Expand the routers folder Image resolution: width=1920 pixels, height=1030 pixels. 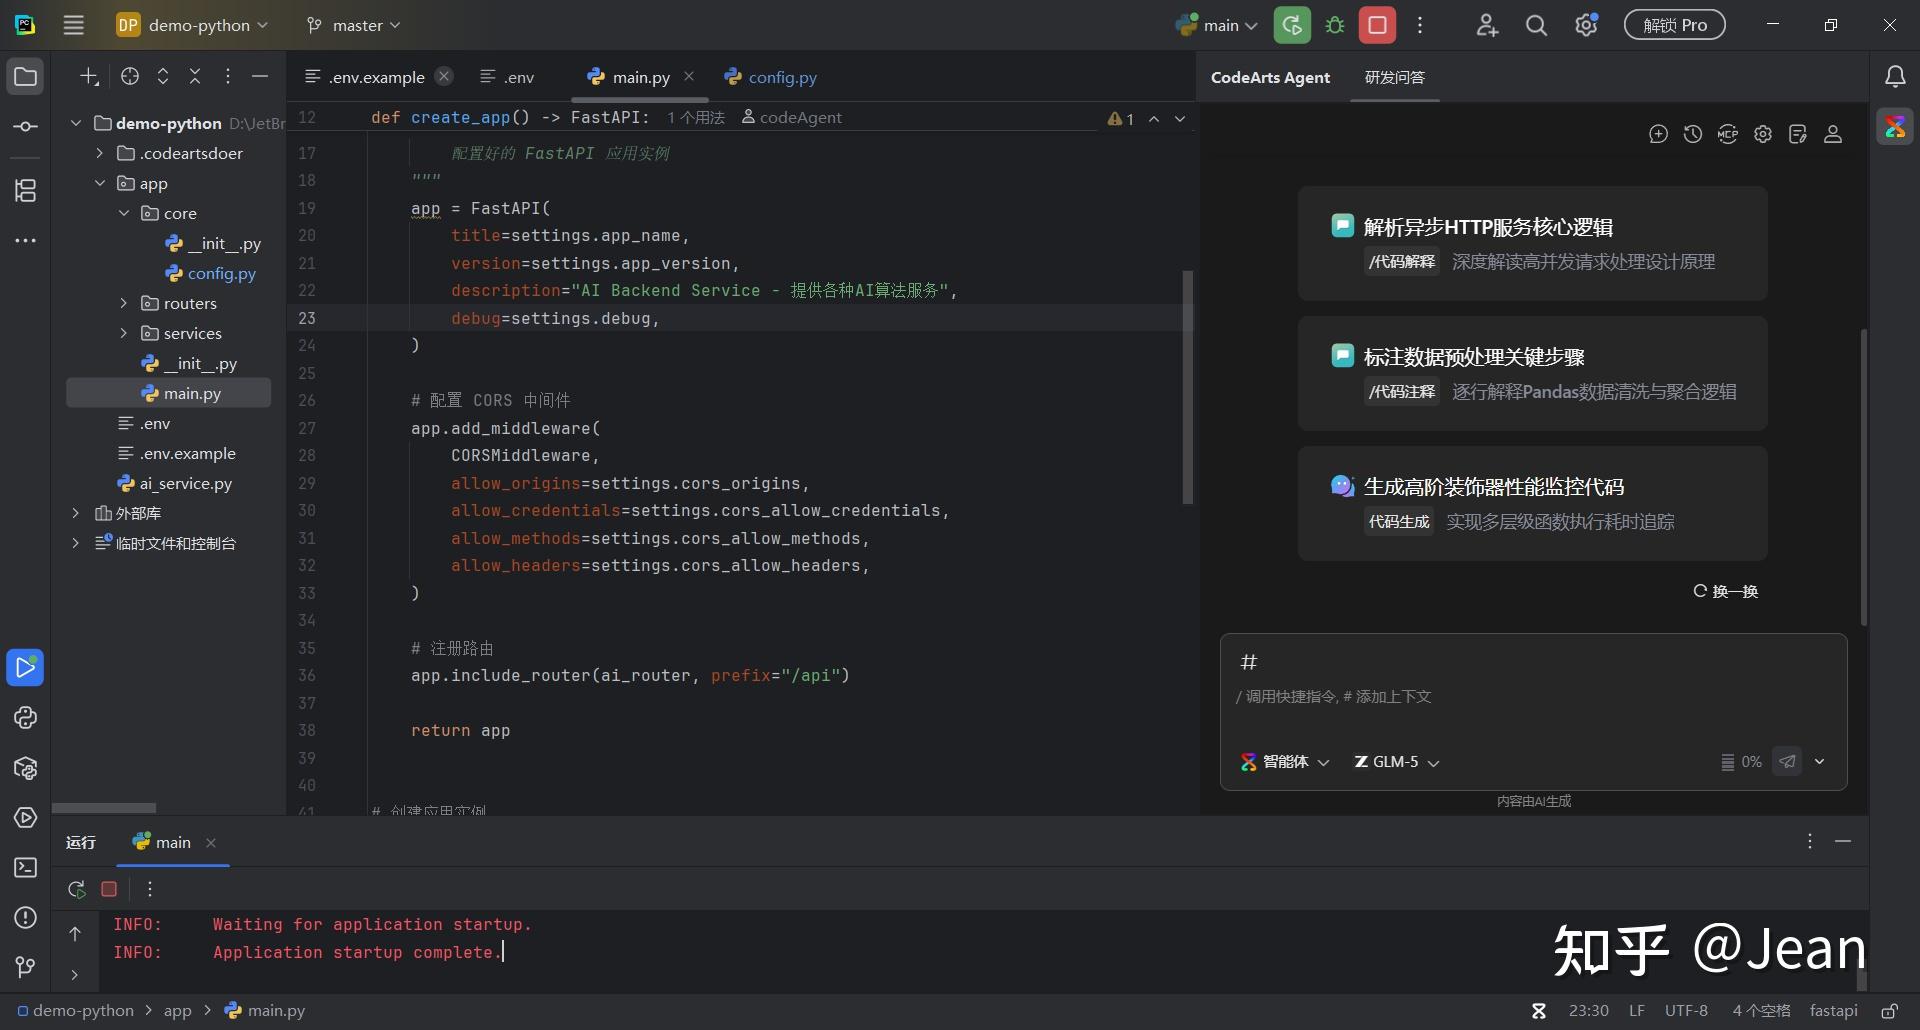(123, 303)
